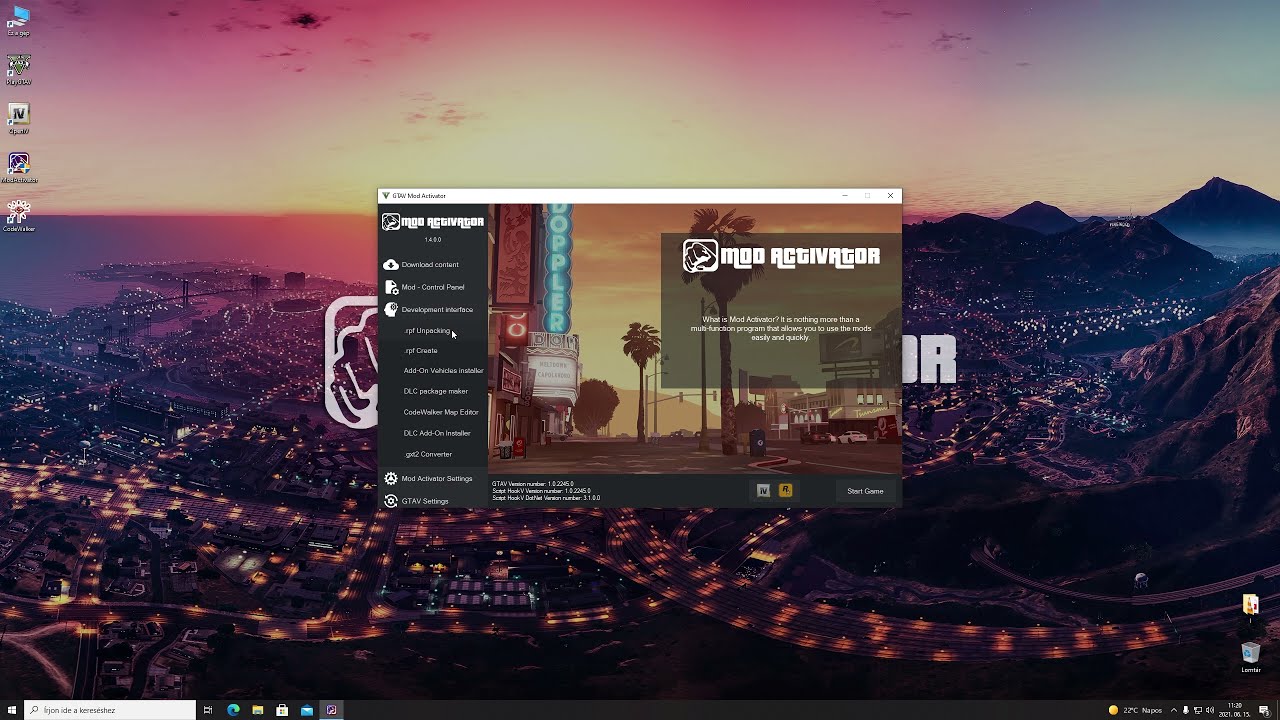Image resolution: width=1280 pixels, height=720 pixels.
Task: Open the weather widget showing 22°C
Action: point(1135,710)
